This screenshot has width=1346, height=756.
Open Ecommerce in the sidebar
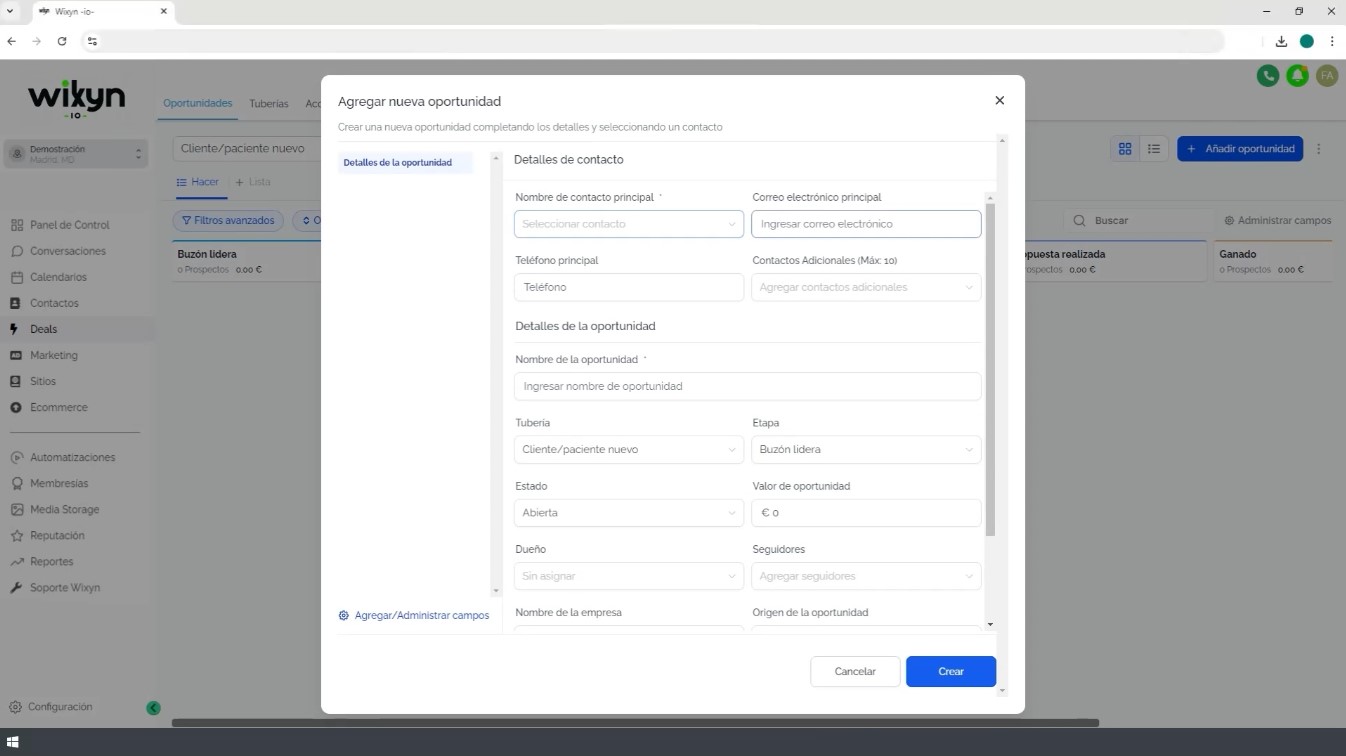tap(58, 407)
